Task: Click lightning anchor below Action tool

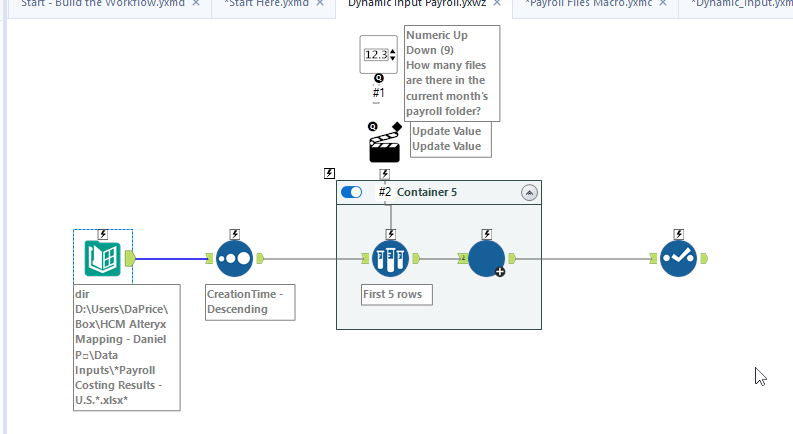Action: 385,174
